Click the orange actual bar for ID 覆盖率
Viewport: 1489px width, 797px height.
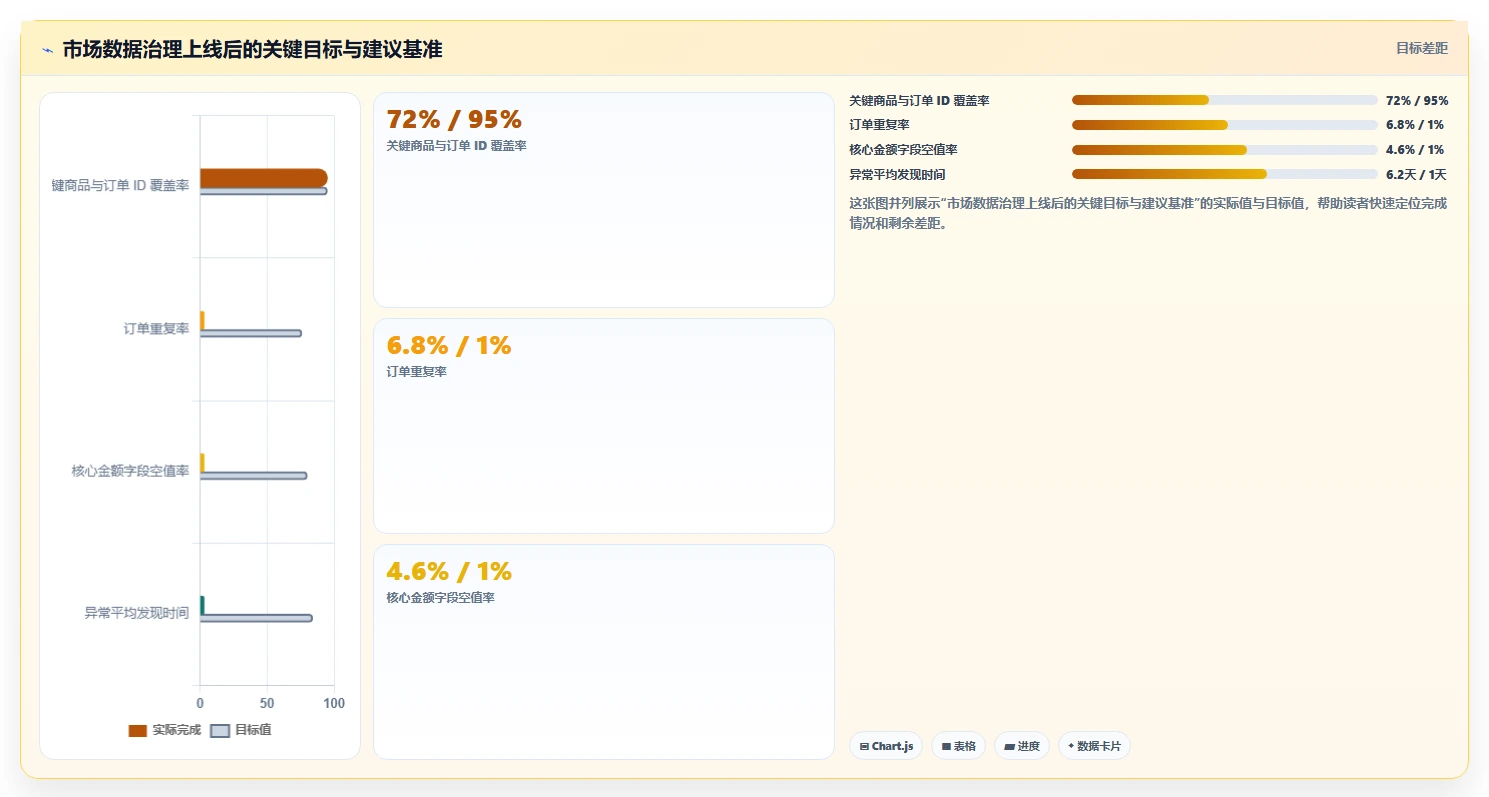[263, 178]
